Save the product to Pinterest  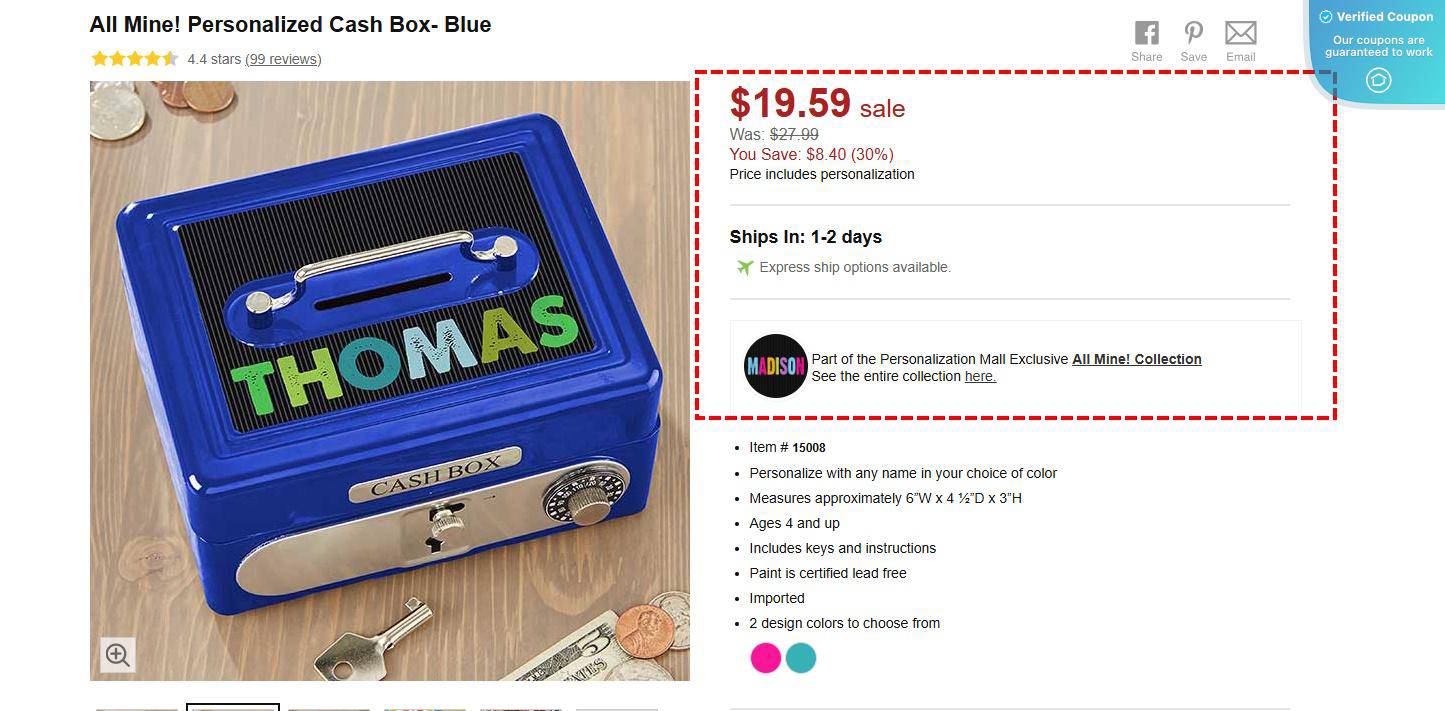[1193, 33]
